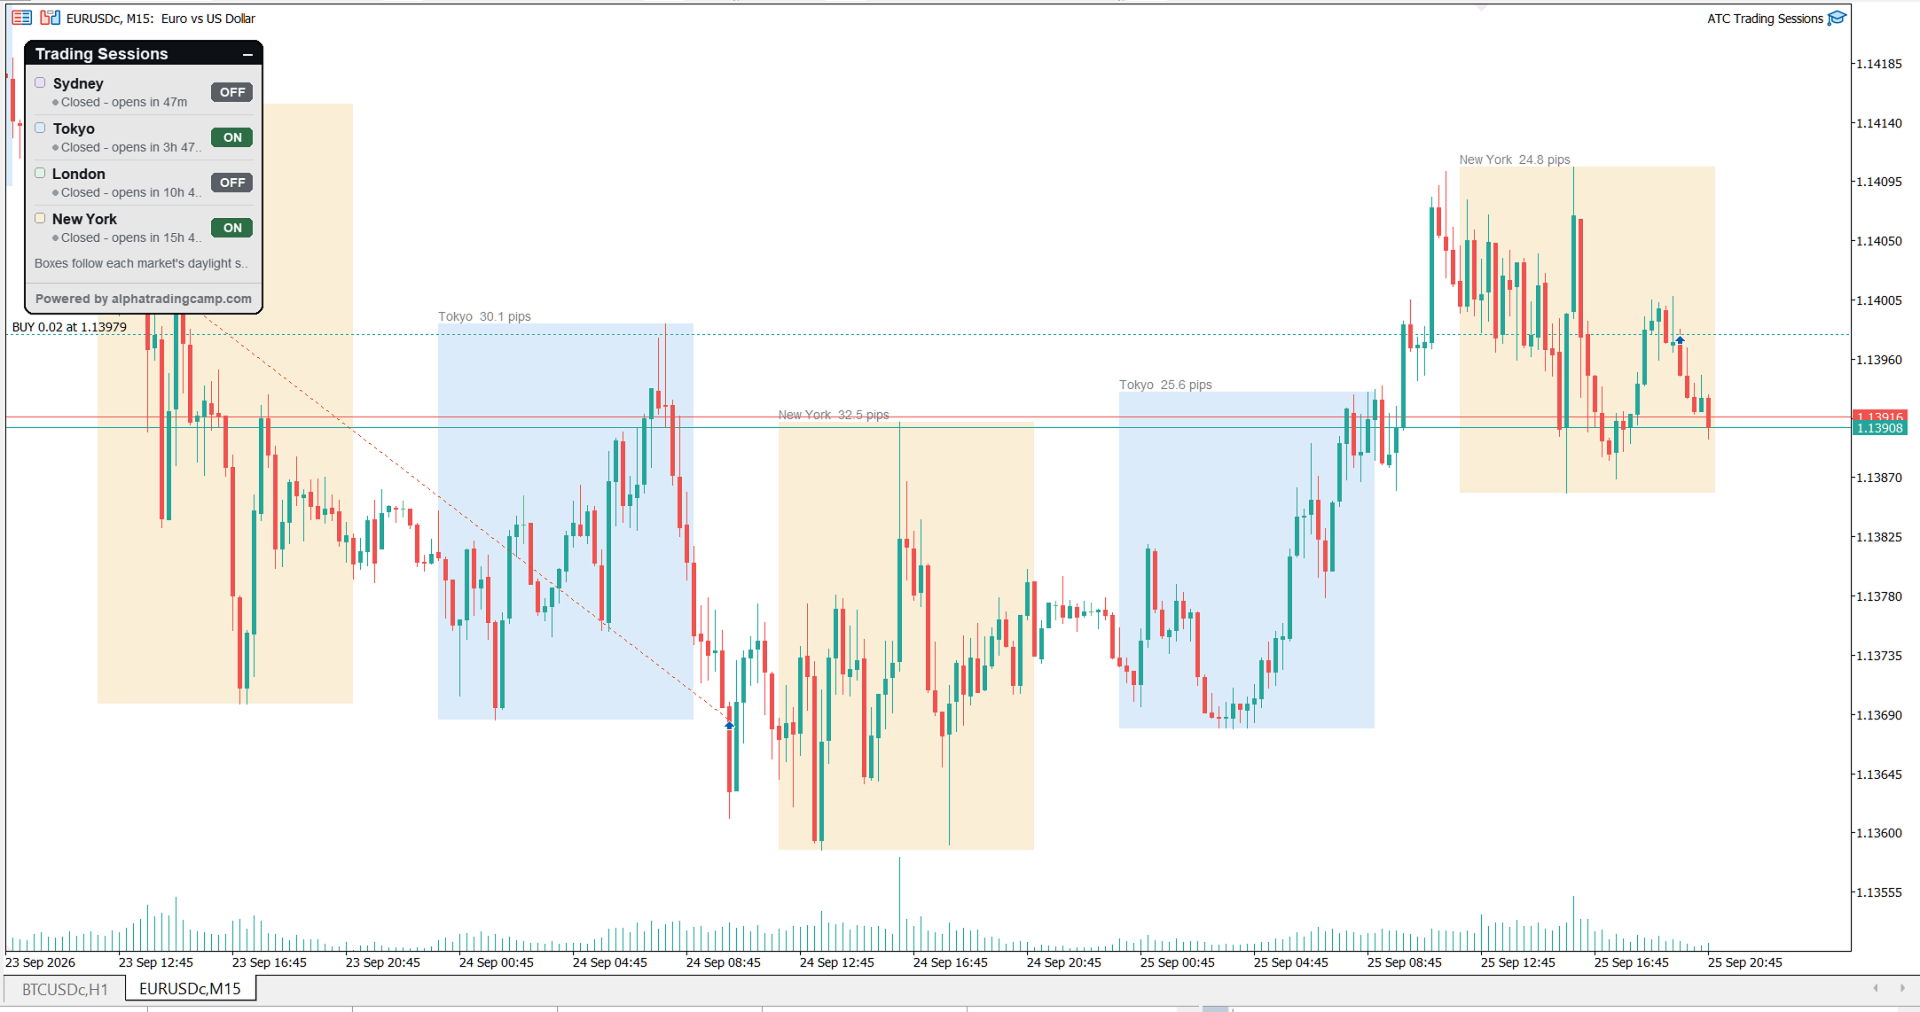Enable the London session toggle
This screenshot has width=1920, height=1012.
click(x=232, y=182)
